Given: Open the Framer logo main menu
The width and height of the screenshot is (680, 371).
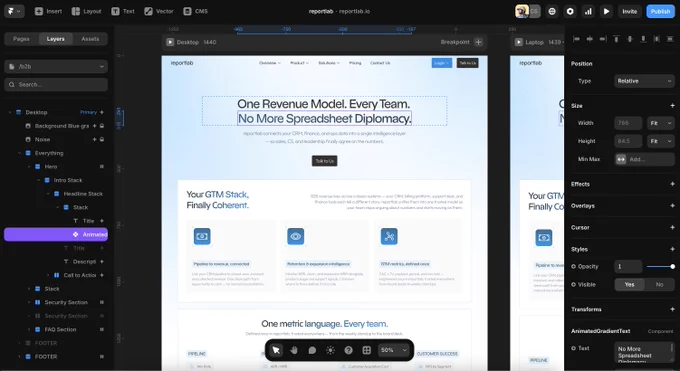Looking at the screenshot, I should point(14,11).
